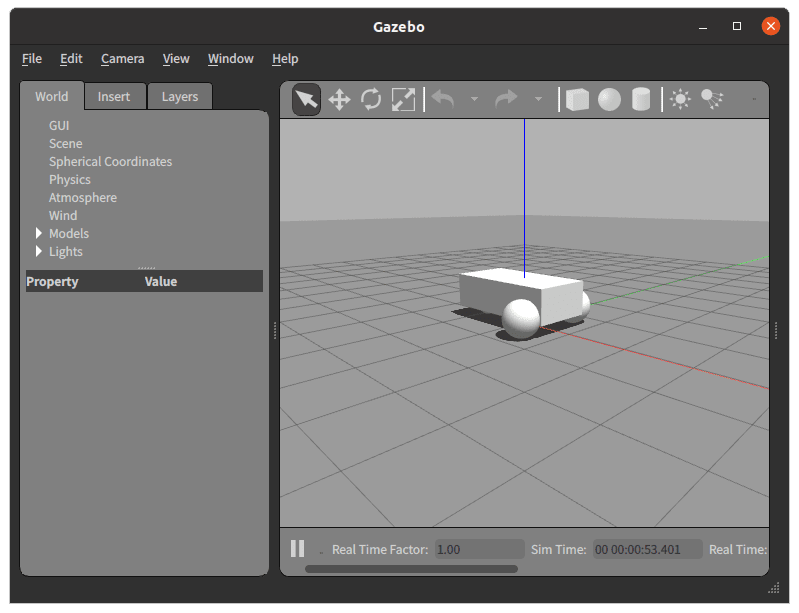Select the rotate mode tool
Screen dimensions: 799x613
point(371,99)
